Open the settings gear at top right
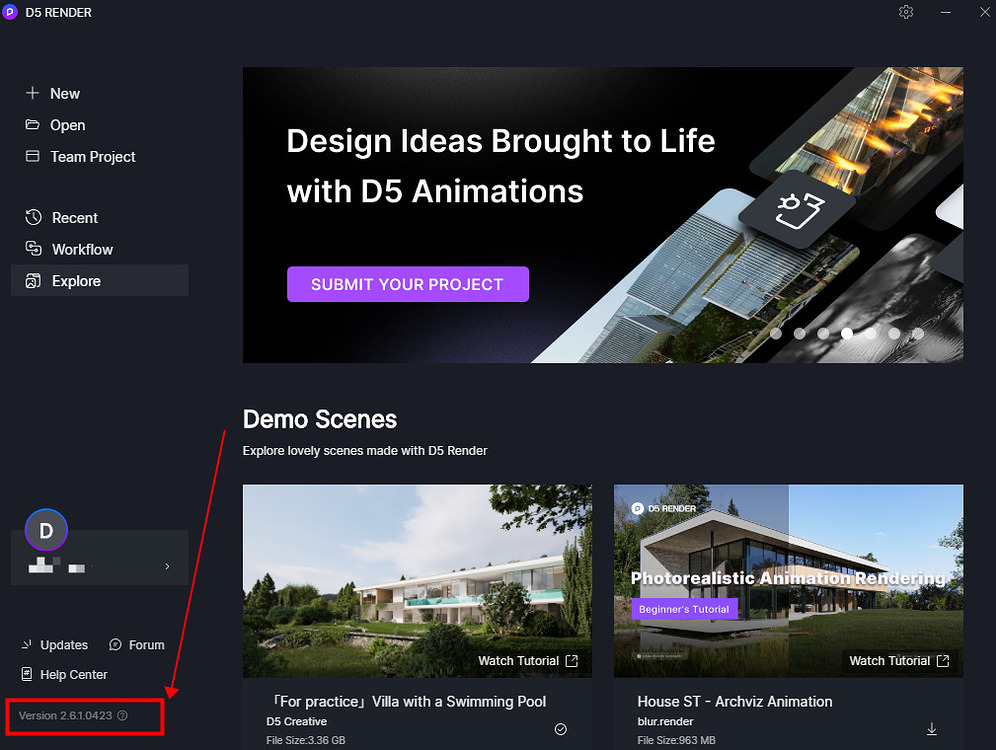Viewport: 996px width, 750px height. pyautogui.click(x=906, y=12)
